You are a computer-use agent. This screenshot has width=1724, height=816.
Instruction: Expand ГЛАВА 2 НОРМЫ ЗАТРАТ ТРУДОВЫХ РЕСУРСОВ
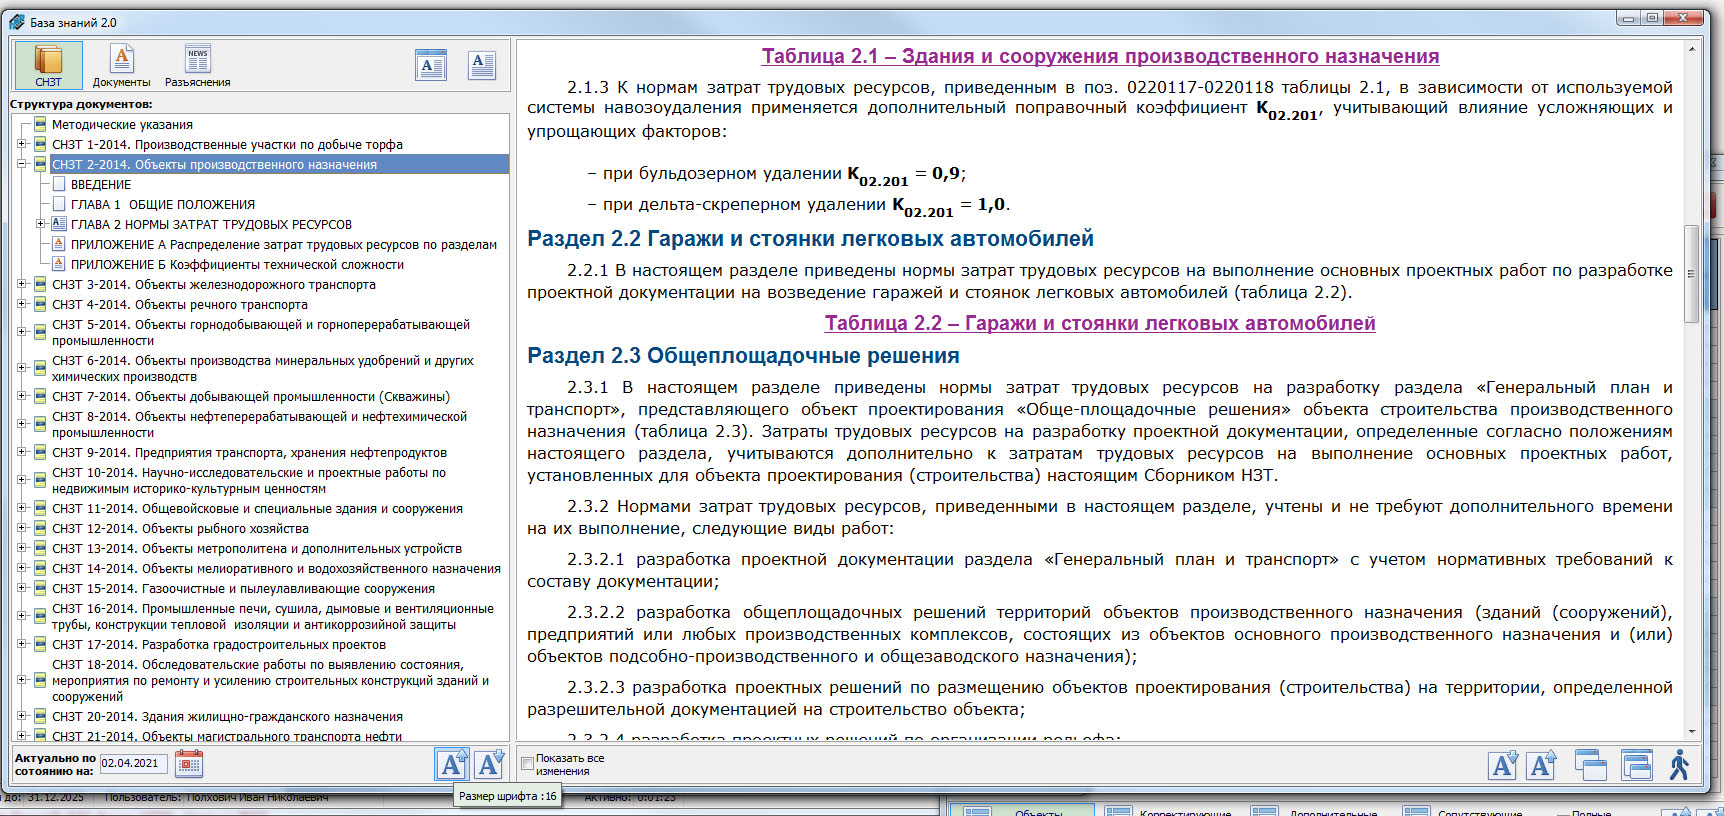(40, 224)
